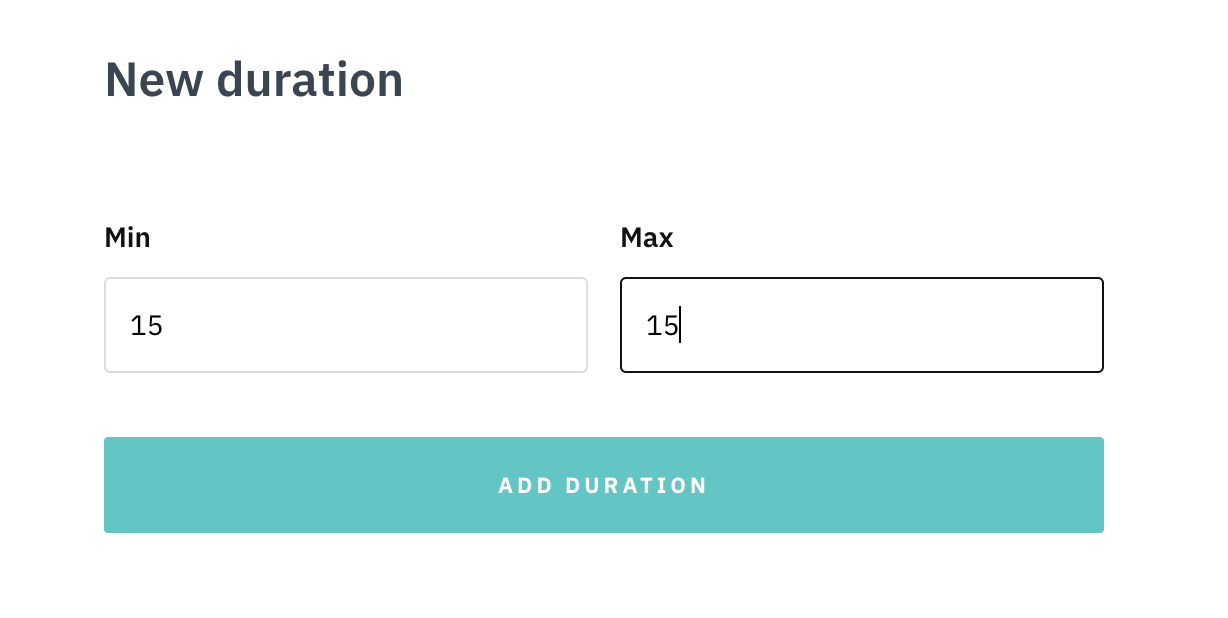Click the 15 value in Min field
Viewport: 1228px width, 618px height.
coord(147,326)
